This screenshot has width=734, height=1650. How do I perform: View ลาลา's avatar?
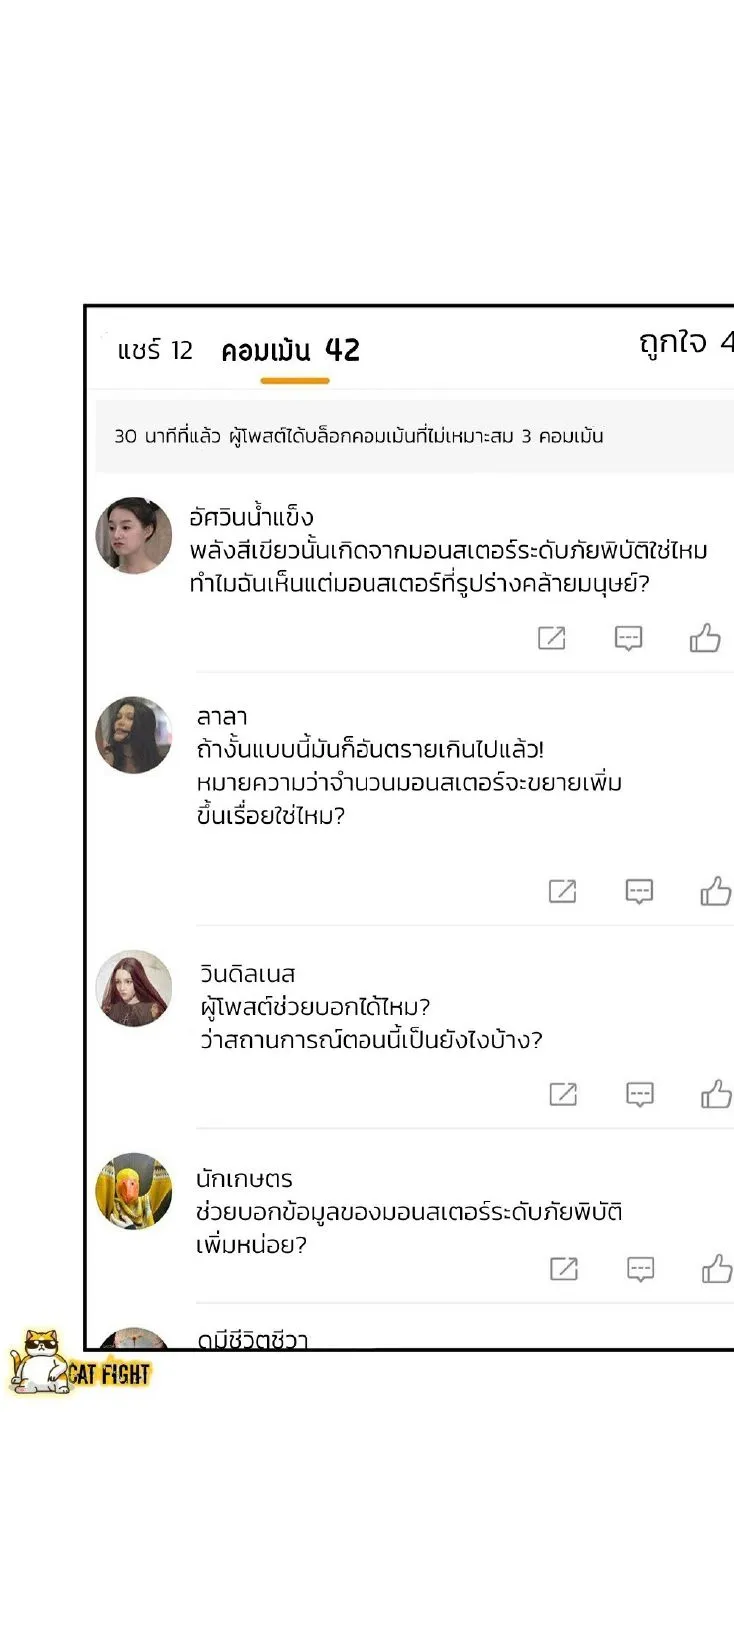point(134,735)
